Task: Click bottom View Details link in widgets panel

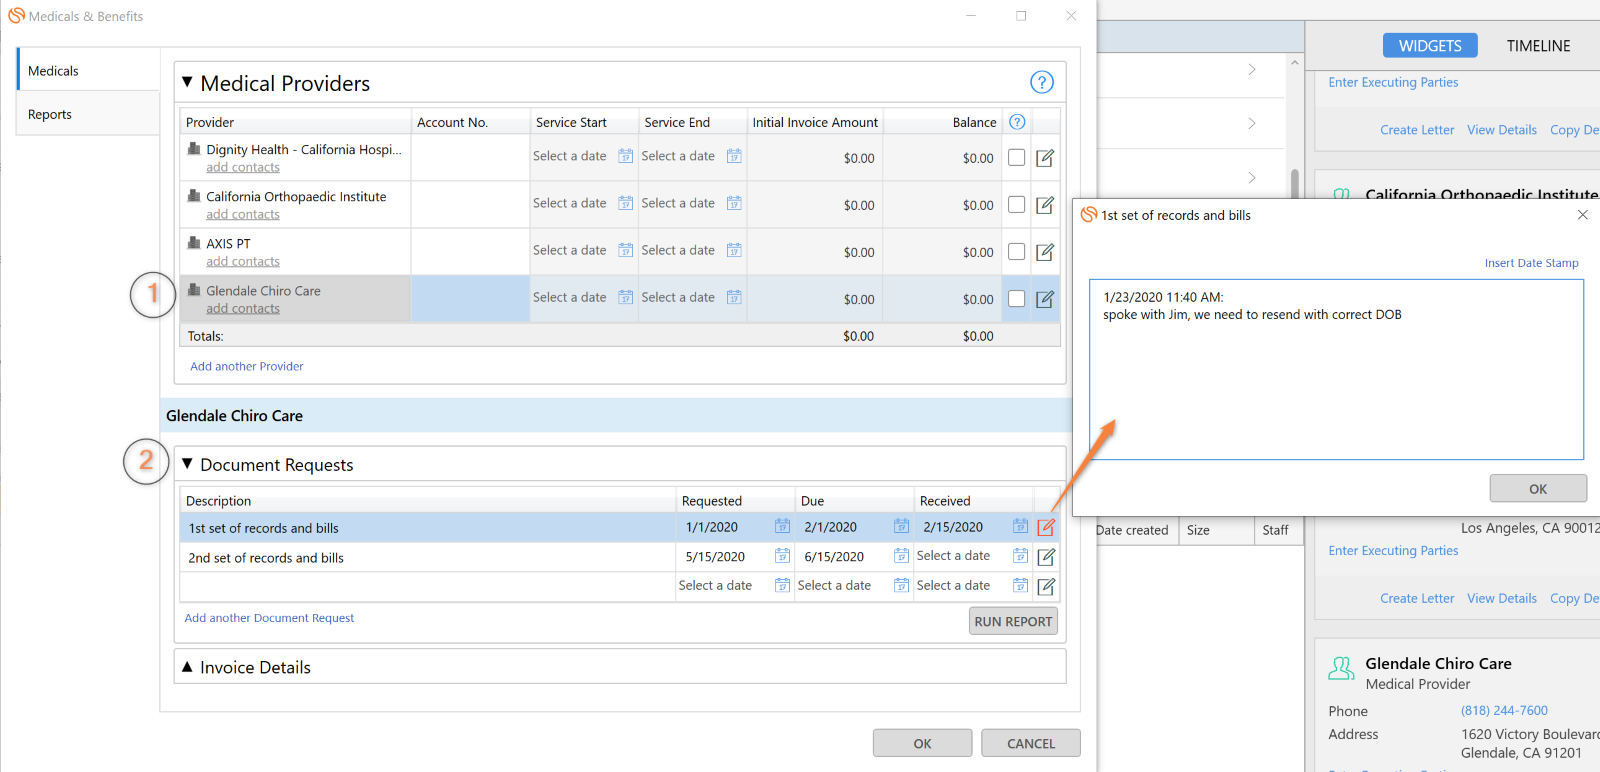Action: [1502, 598]
